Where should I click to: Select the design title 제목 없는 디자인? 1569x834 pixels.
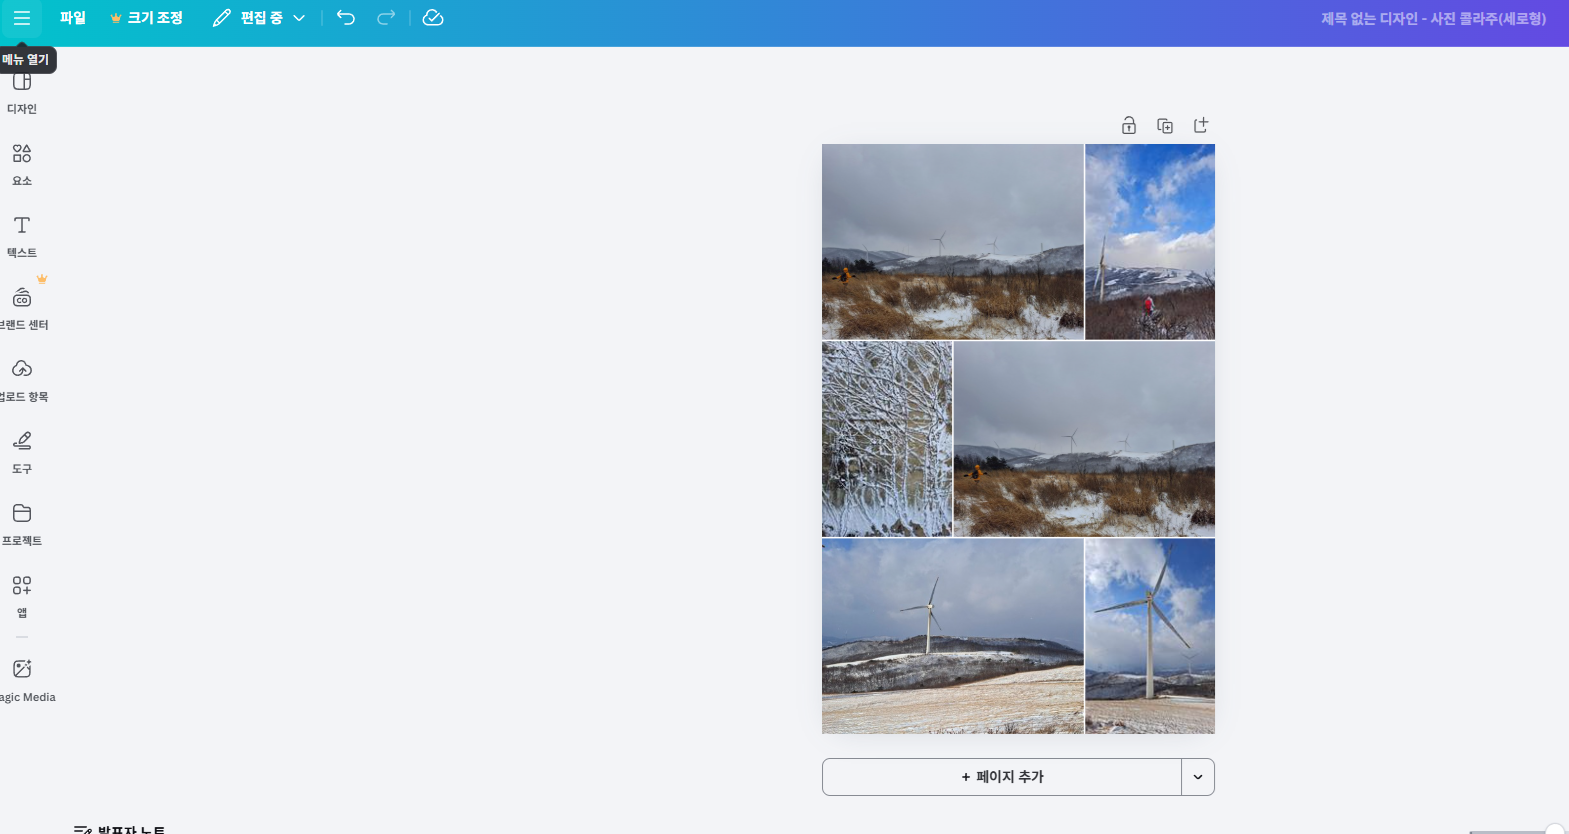tap(1433, 19)
